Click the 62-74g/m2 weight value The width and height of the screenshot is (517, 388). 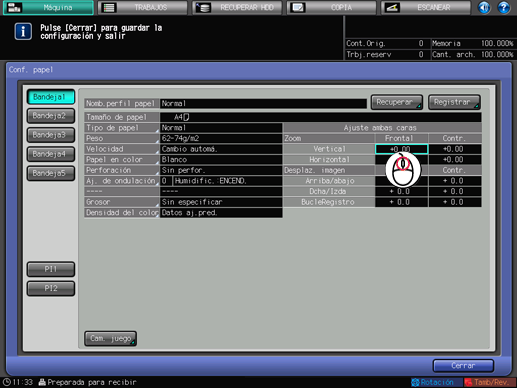tap(221, 138)
